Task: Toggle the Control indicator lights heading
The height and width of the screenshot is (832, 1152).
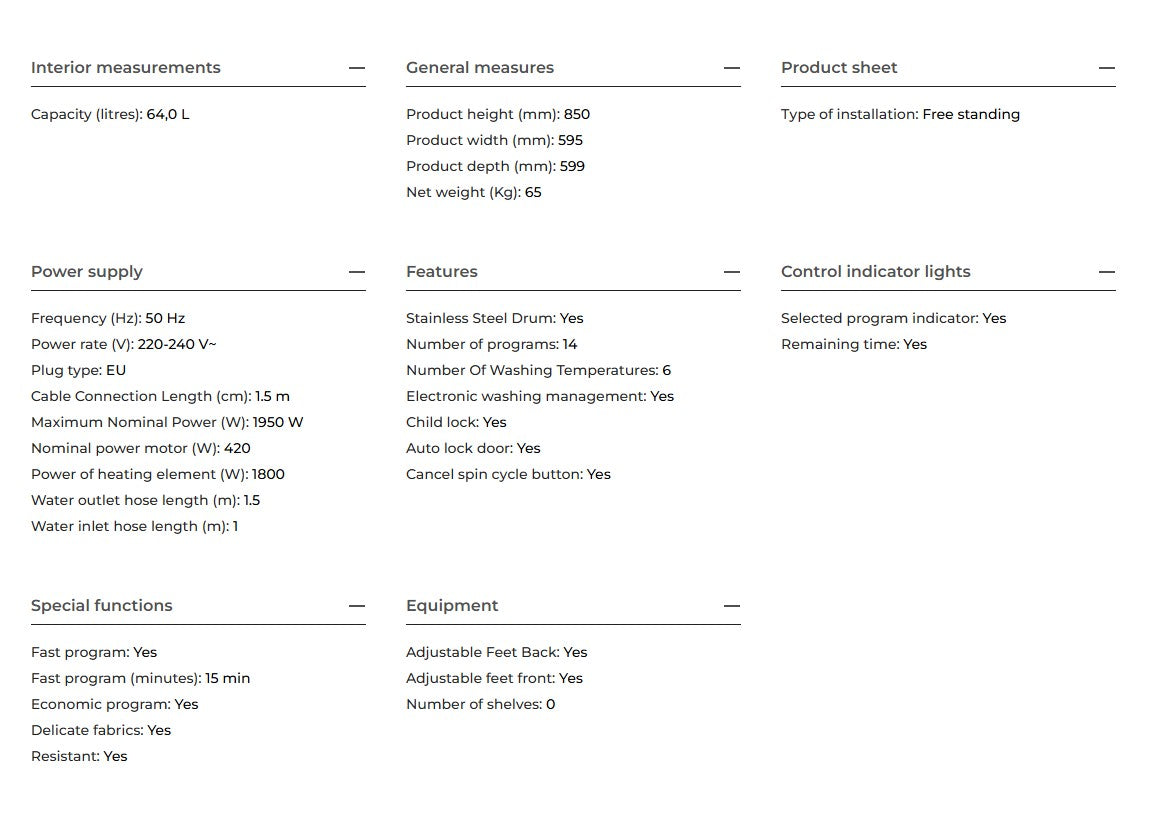Action: (x=876, y=272)
